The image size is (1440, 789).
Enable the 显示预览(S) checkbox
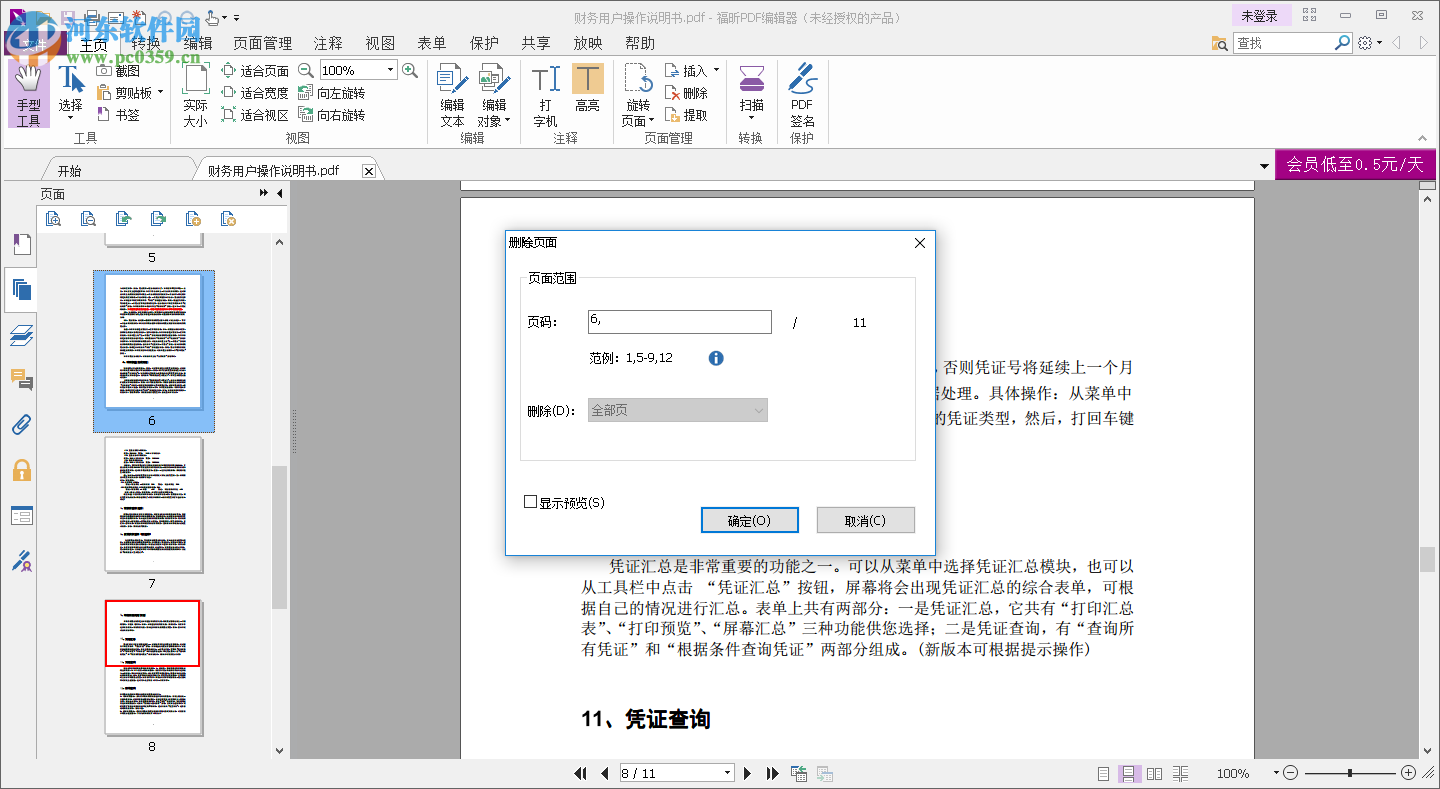pyautogui.click(x=530, y=500)
